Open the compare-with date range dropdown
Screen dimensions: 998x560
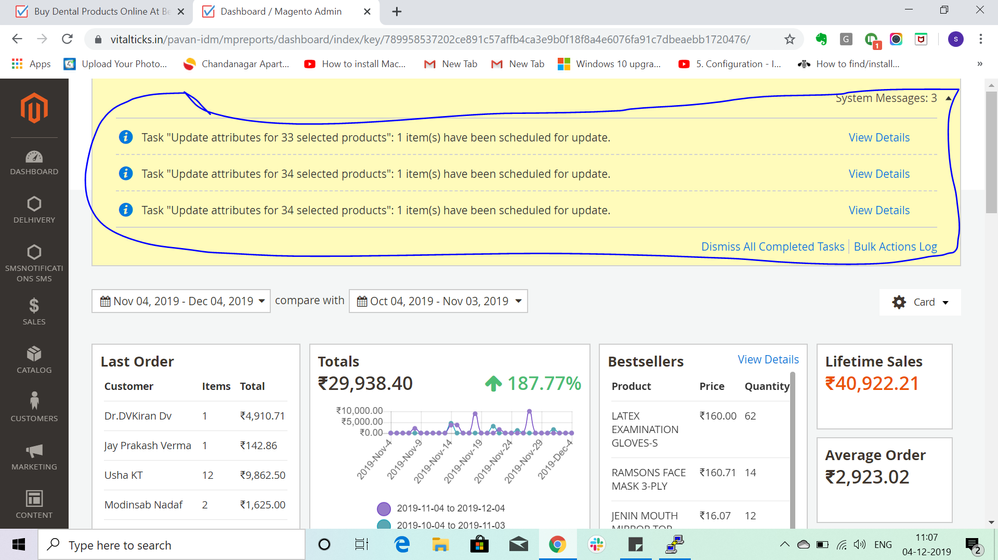[x=438, y=301]
